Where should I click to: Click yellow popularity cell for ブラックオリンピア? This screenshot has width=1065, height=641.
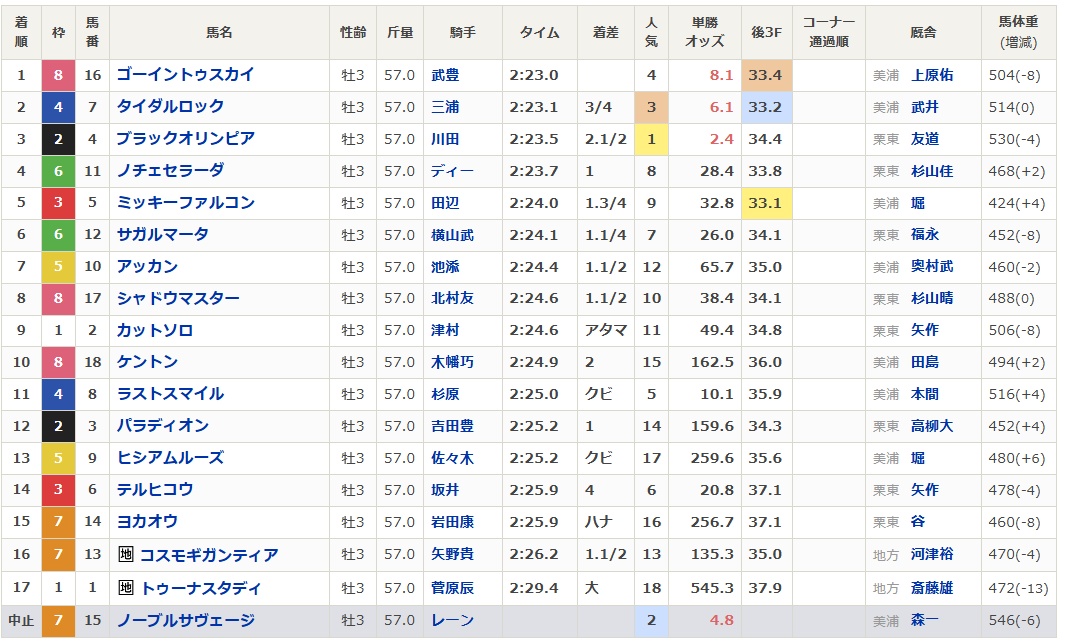click(651, 139)
